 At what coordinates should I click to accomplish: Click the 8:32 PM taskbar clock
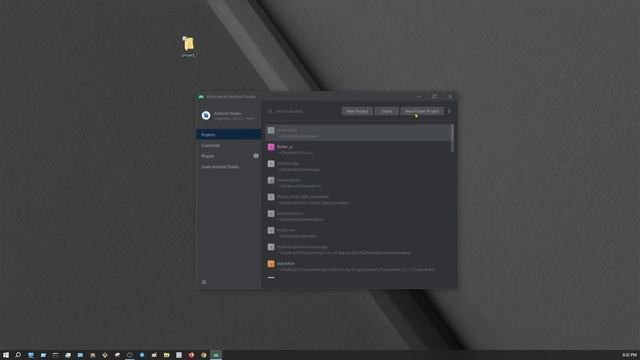pos(629,355)
